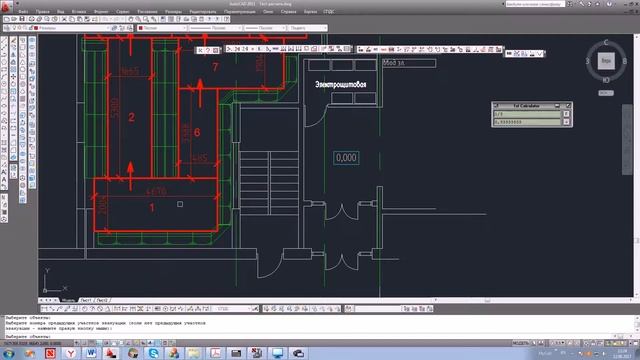Screen dimensions: 640x360
Task: Close the Txt Calculator window
Action: click(x=568, y=106)
